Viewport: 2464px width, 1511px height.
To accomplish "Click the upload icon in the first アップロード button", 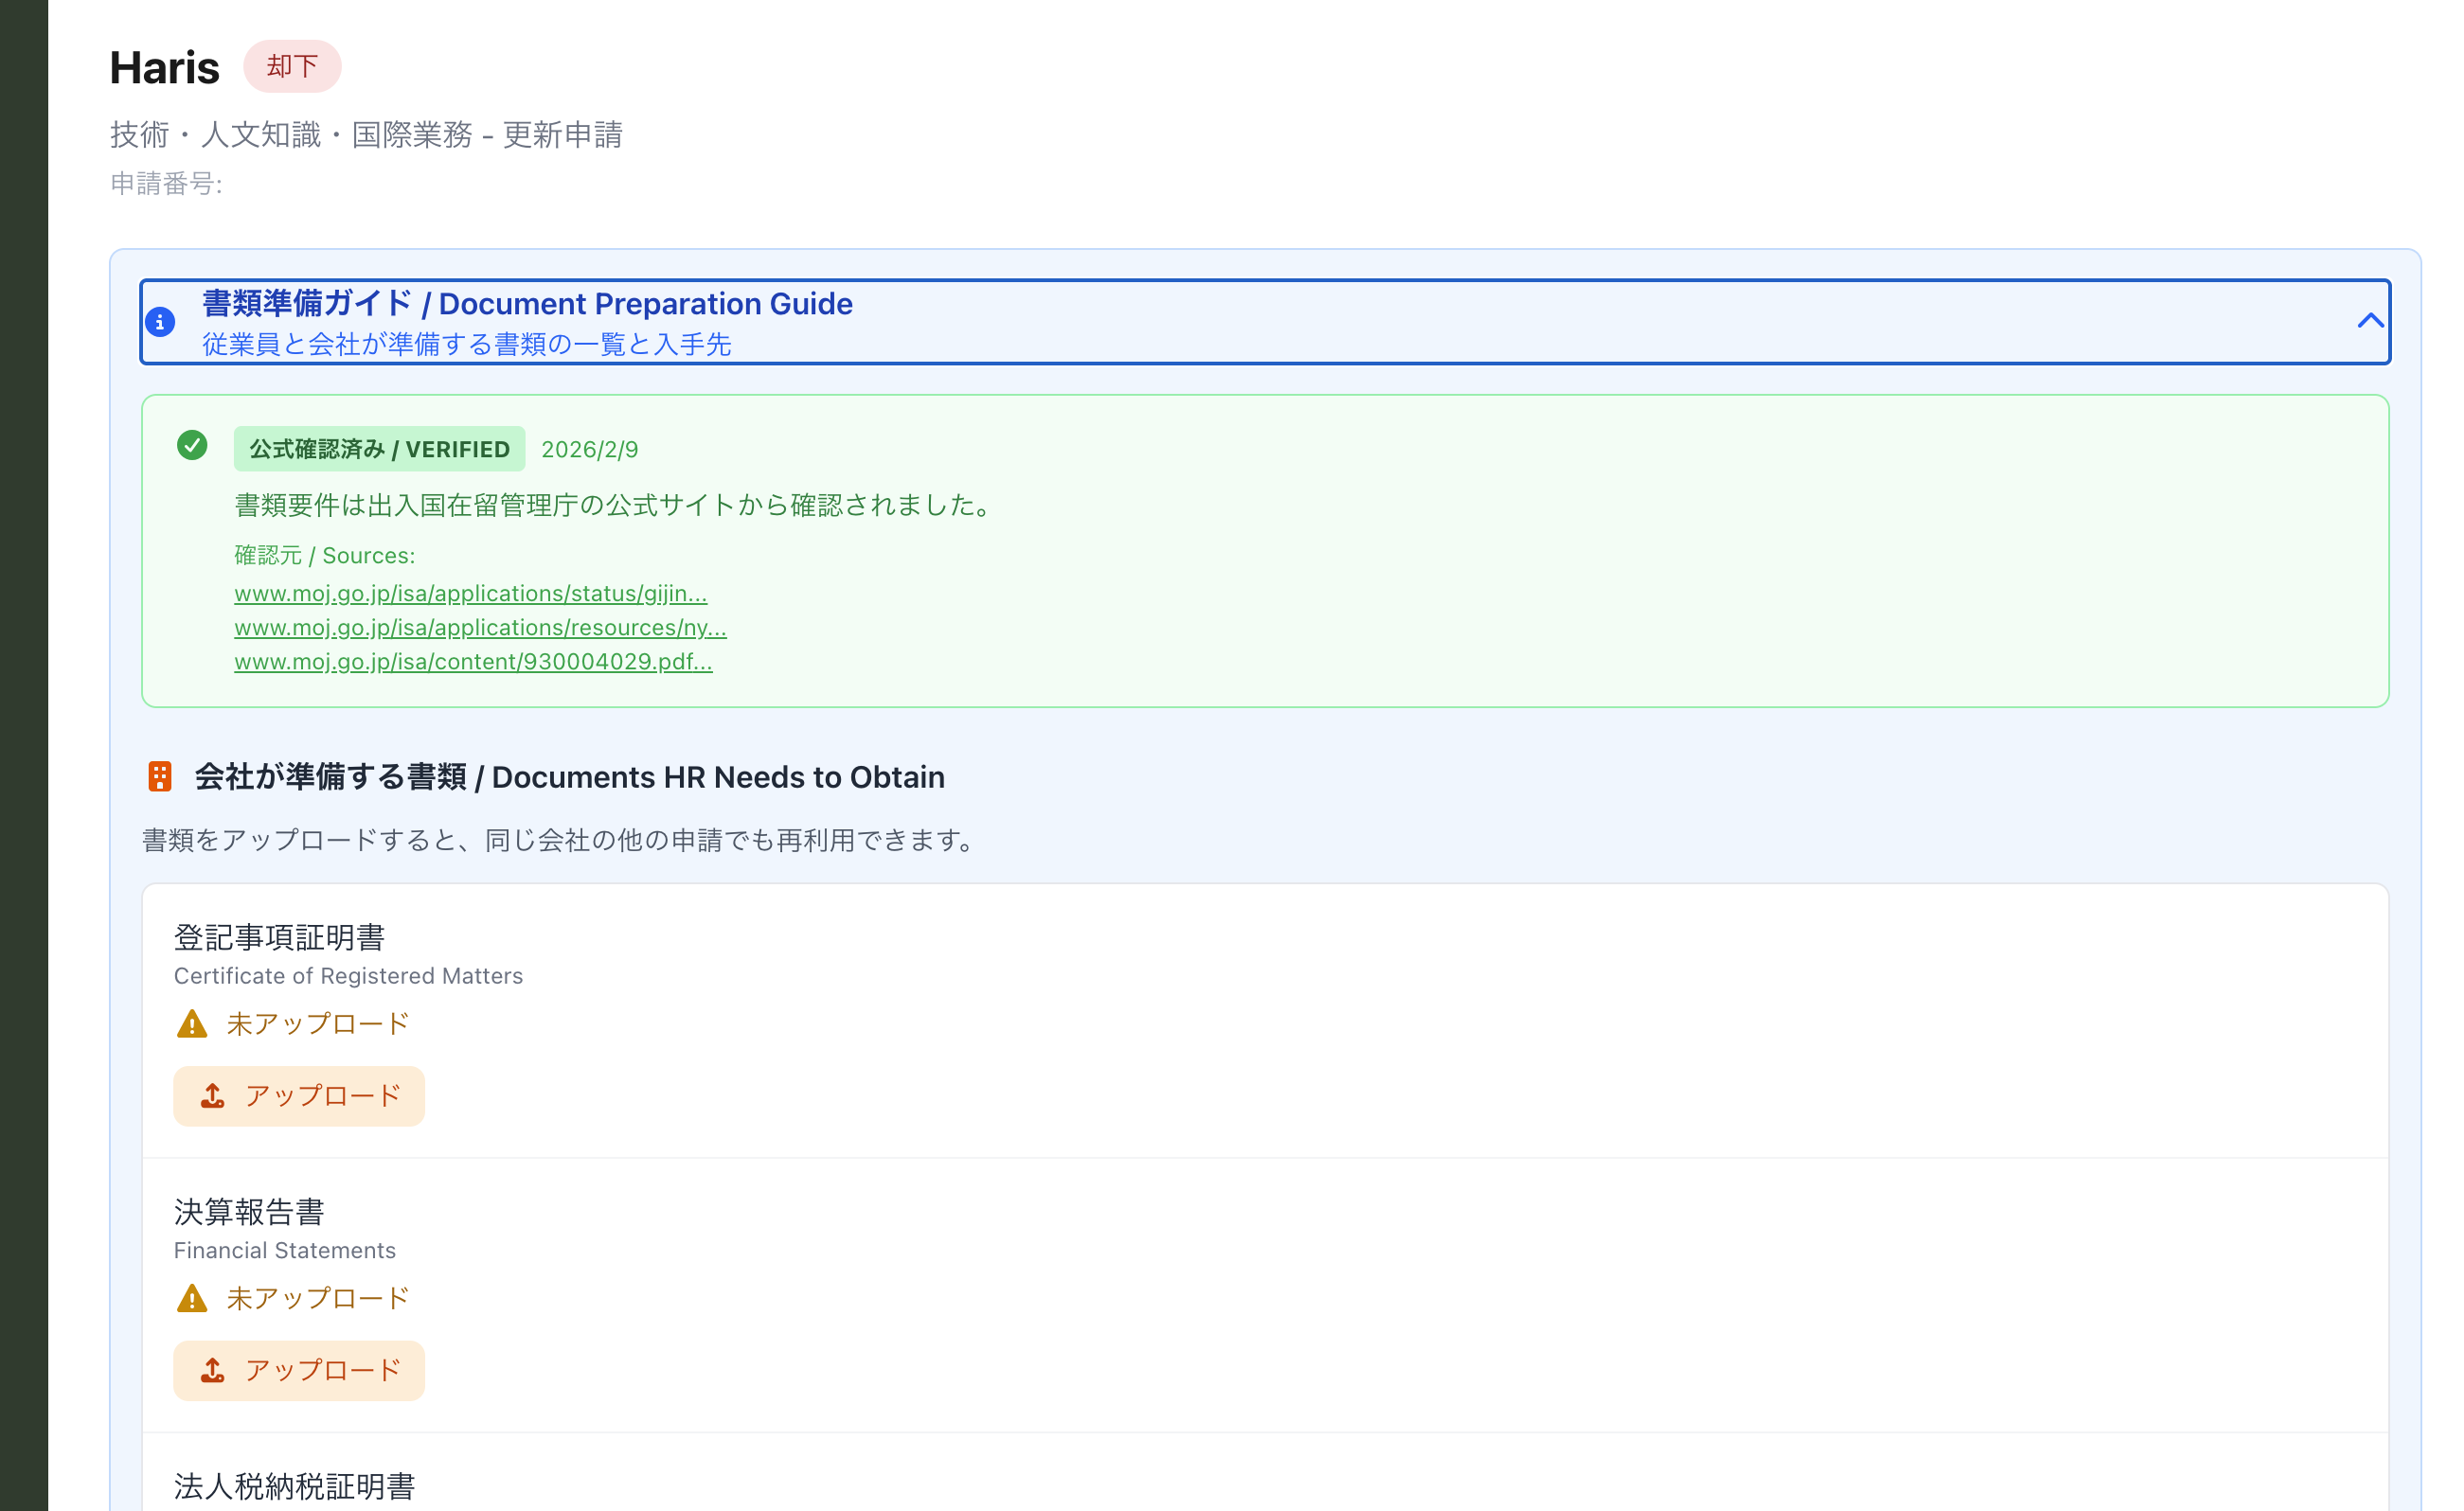I will 211,1096.
